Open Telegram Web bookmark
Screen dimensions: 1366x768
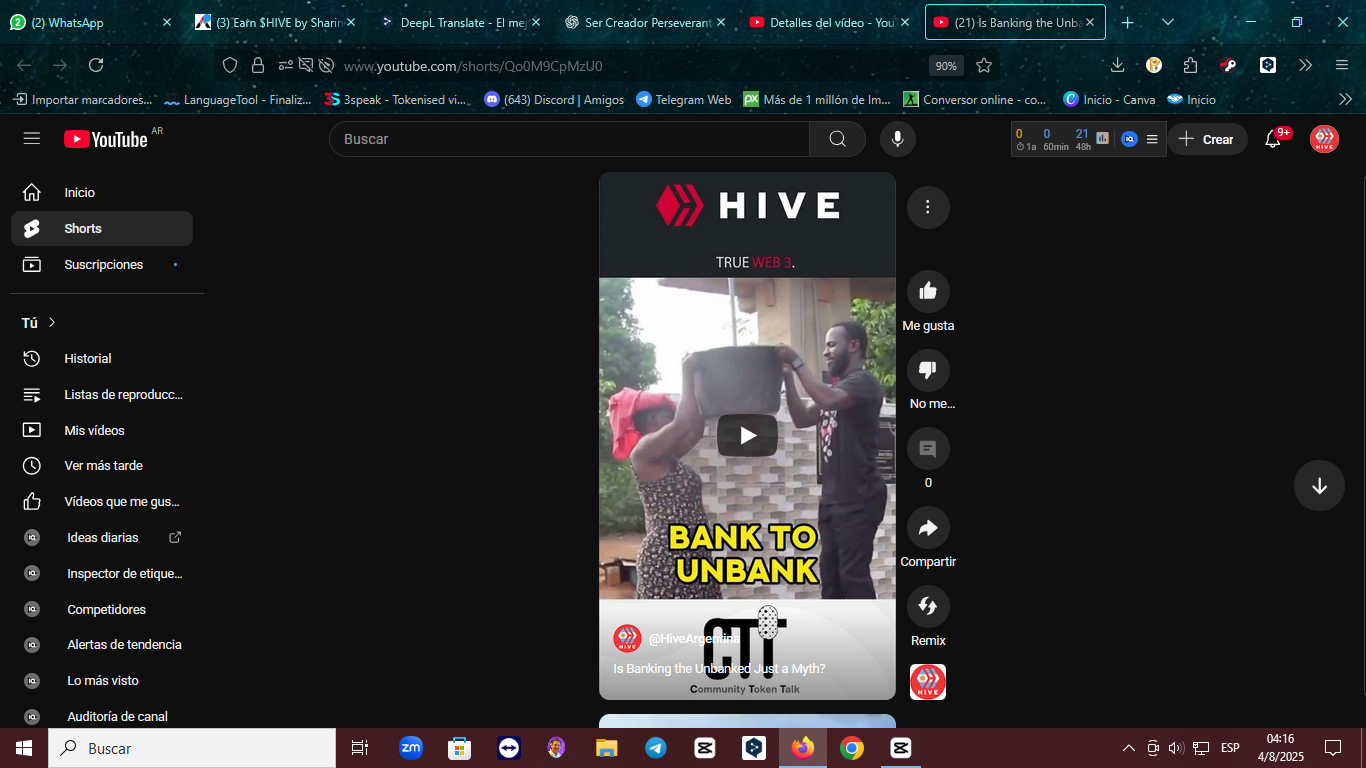(683, 99)
